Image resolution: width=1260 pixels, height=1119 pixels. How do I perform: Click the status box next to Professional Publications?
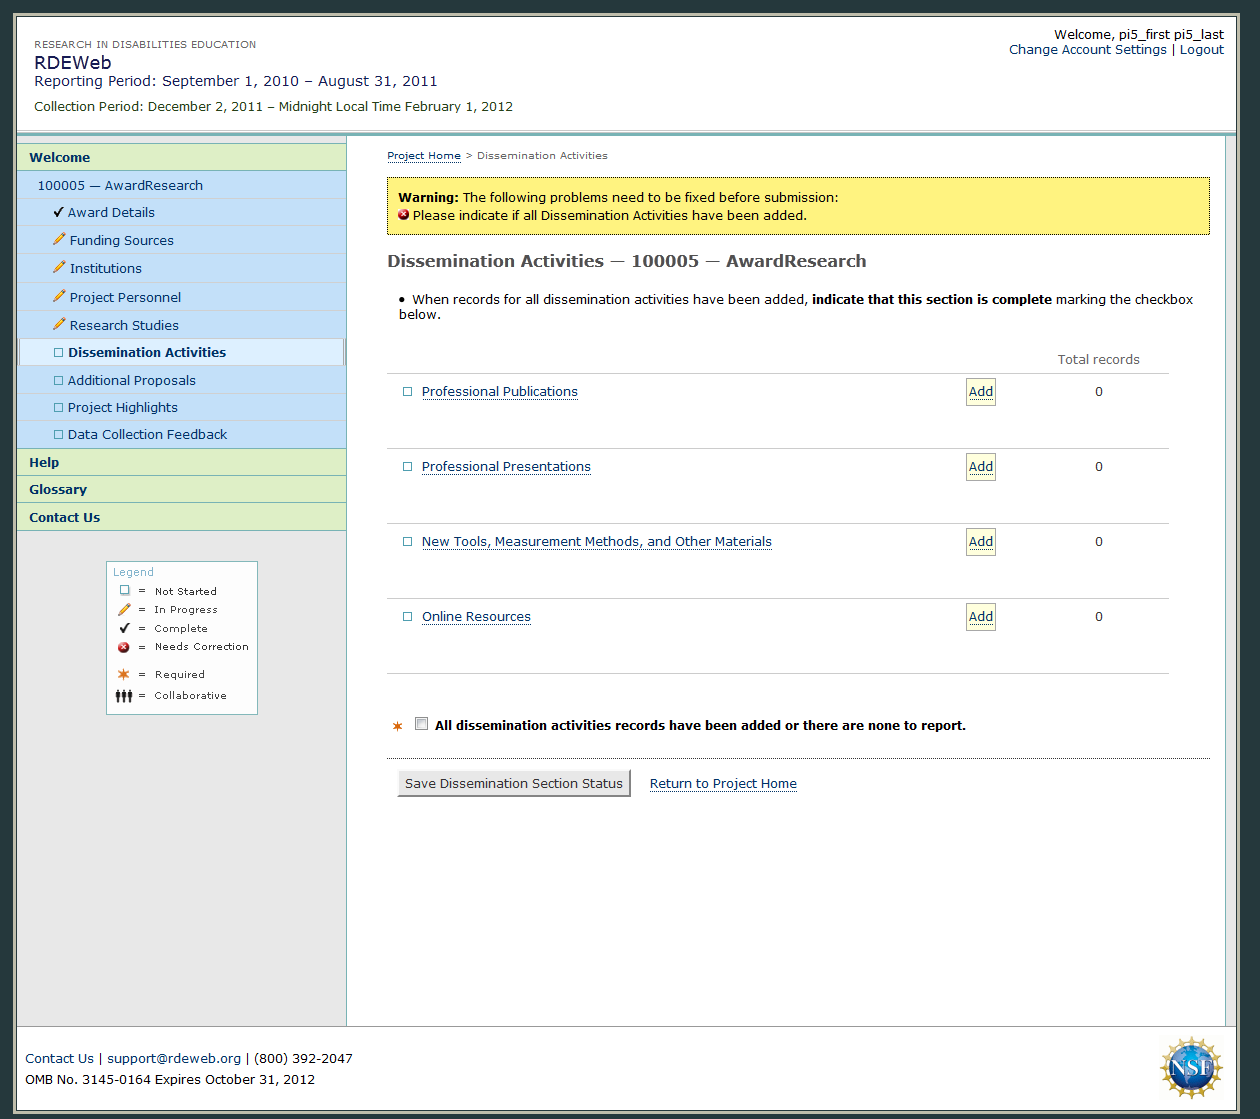point(407,392)
